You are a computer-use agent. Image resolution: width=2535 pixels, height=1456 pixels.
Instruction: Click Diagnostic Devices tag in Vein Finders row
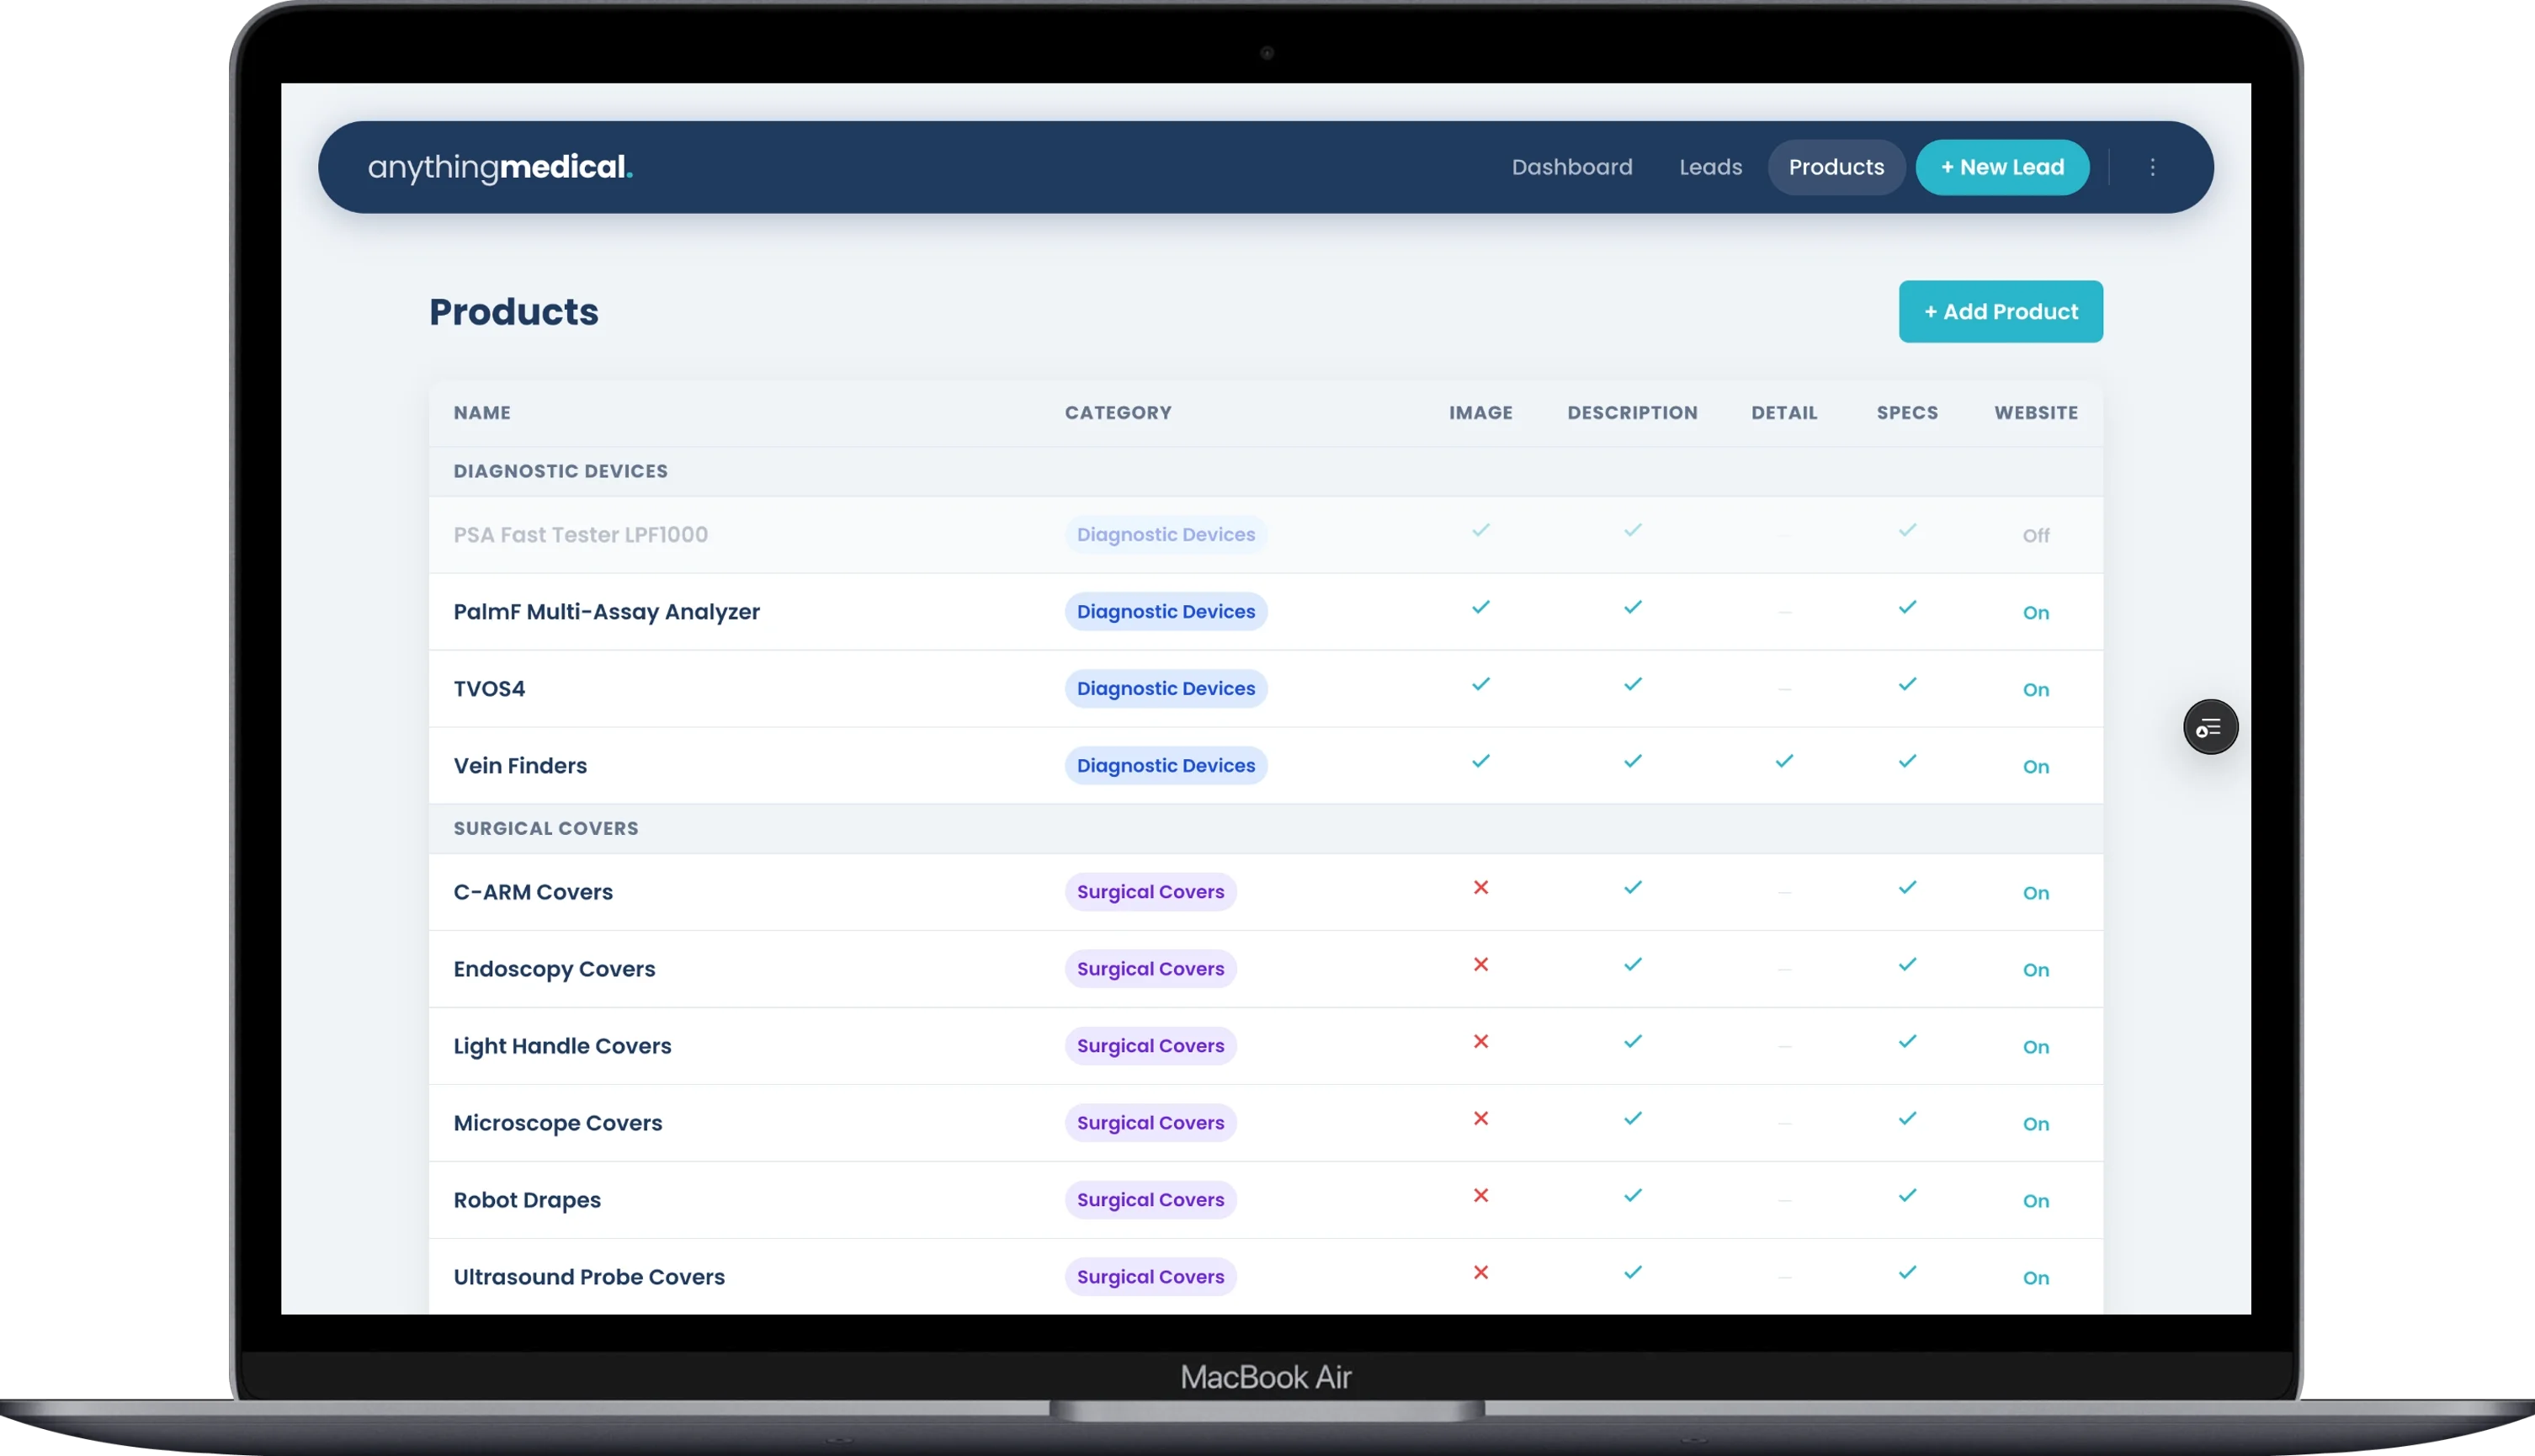tap(1165, 765)
